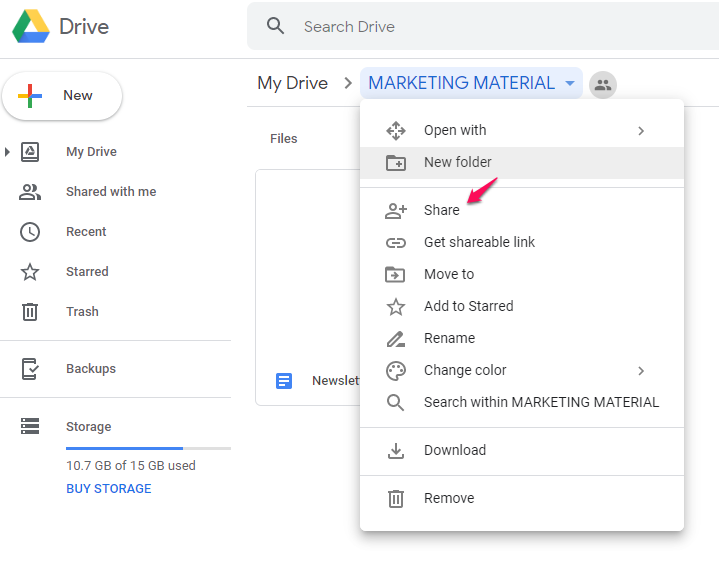The width and height of the screenshot is (719, 562).
Task: Expand the My Drive tree arrow
Action: (7, 152)
